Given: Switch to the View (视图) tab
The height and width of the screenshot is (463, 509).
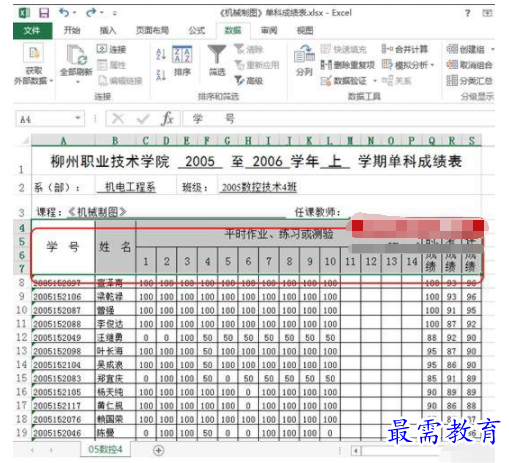Looking at the screenshot, I should [x=305, y=31].
